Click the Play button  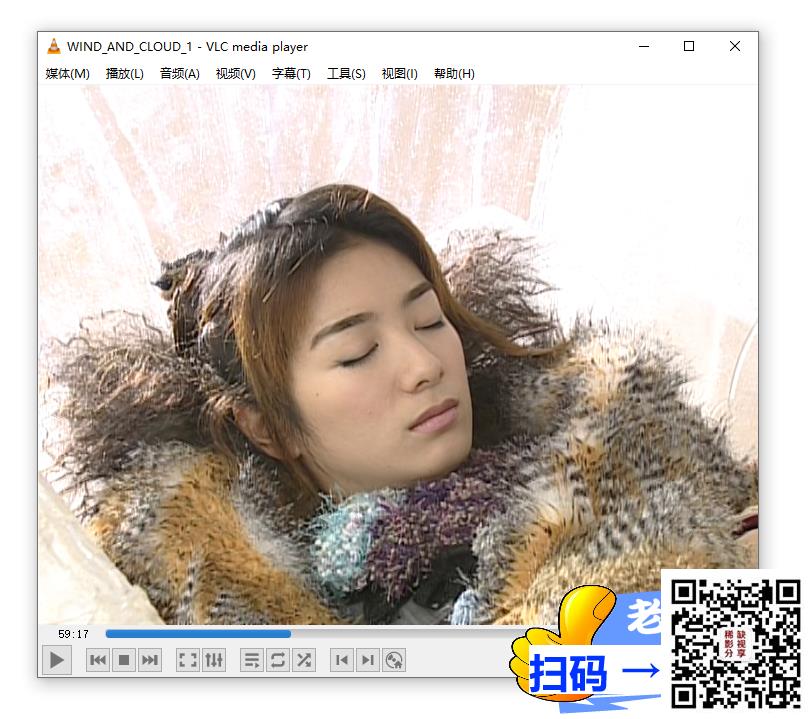click(x=56, y=660)
